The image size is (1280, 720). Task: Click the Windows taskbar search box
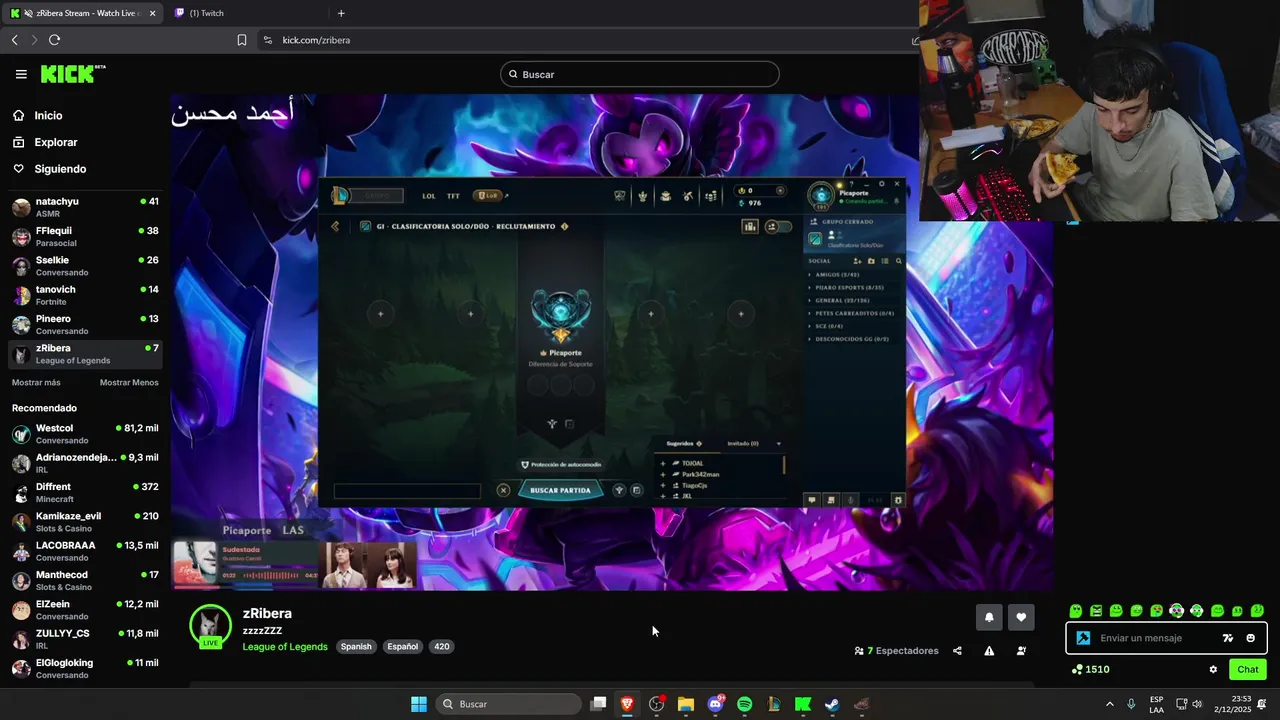pyautogui.click(x=509, y=704)
